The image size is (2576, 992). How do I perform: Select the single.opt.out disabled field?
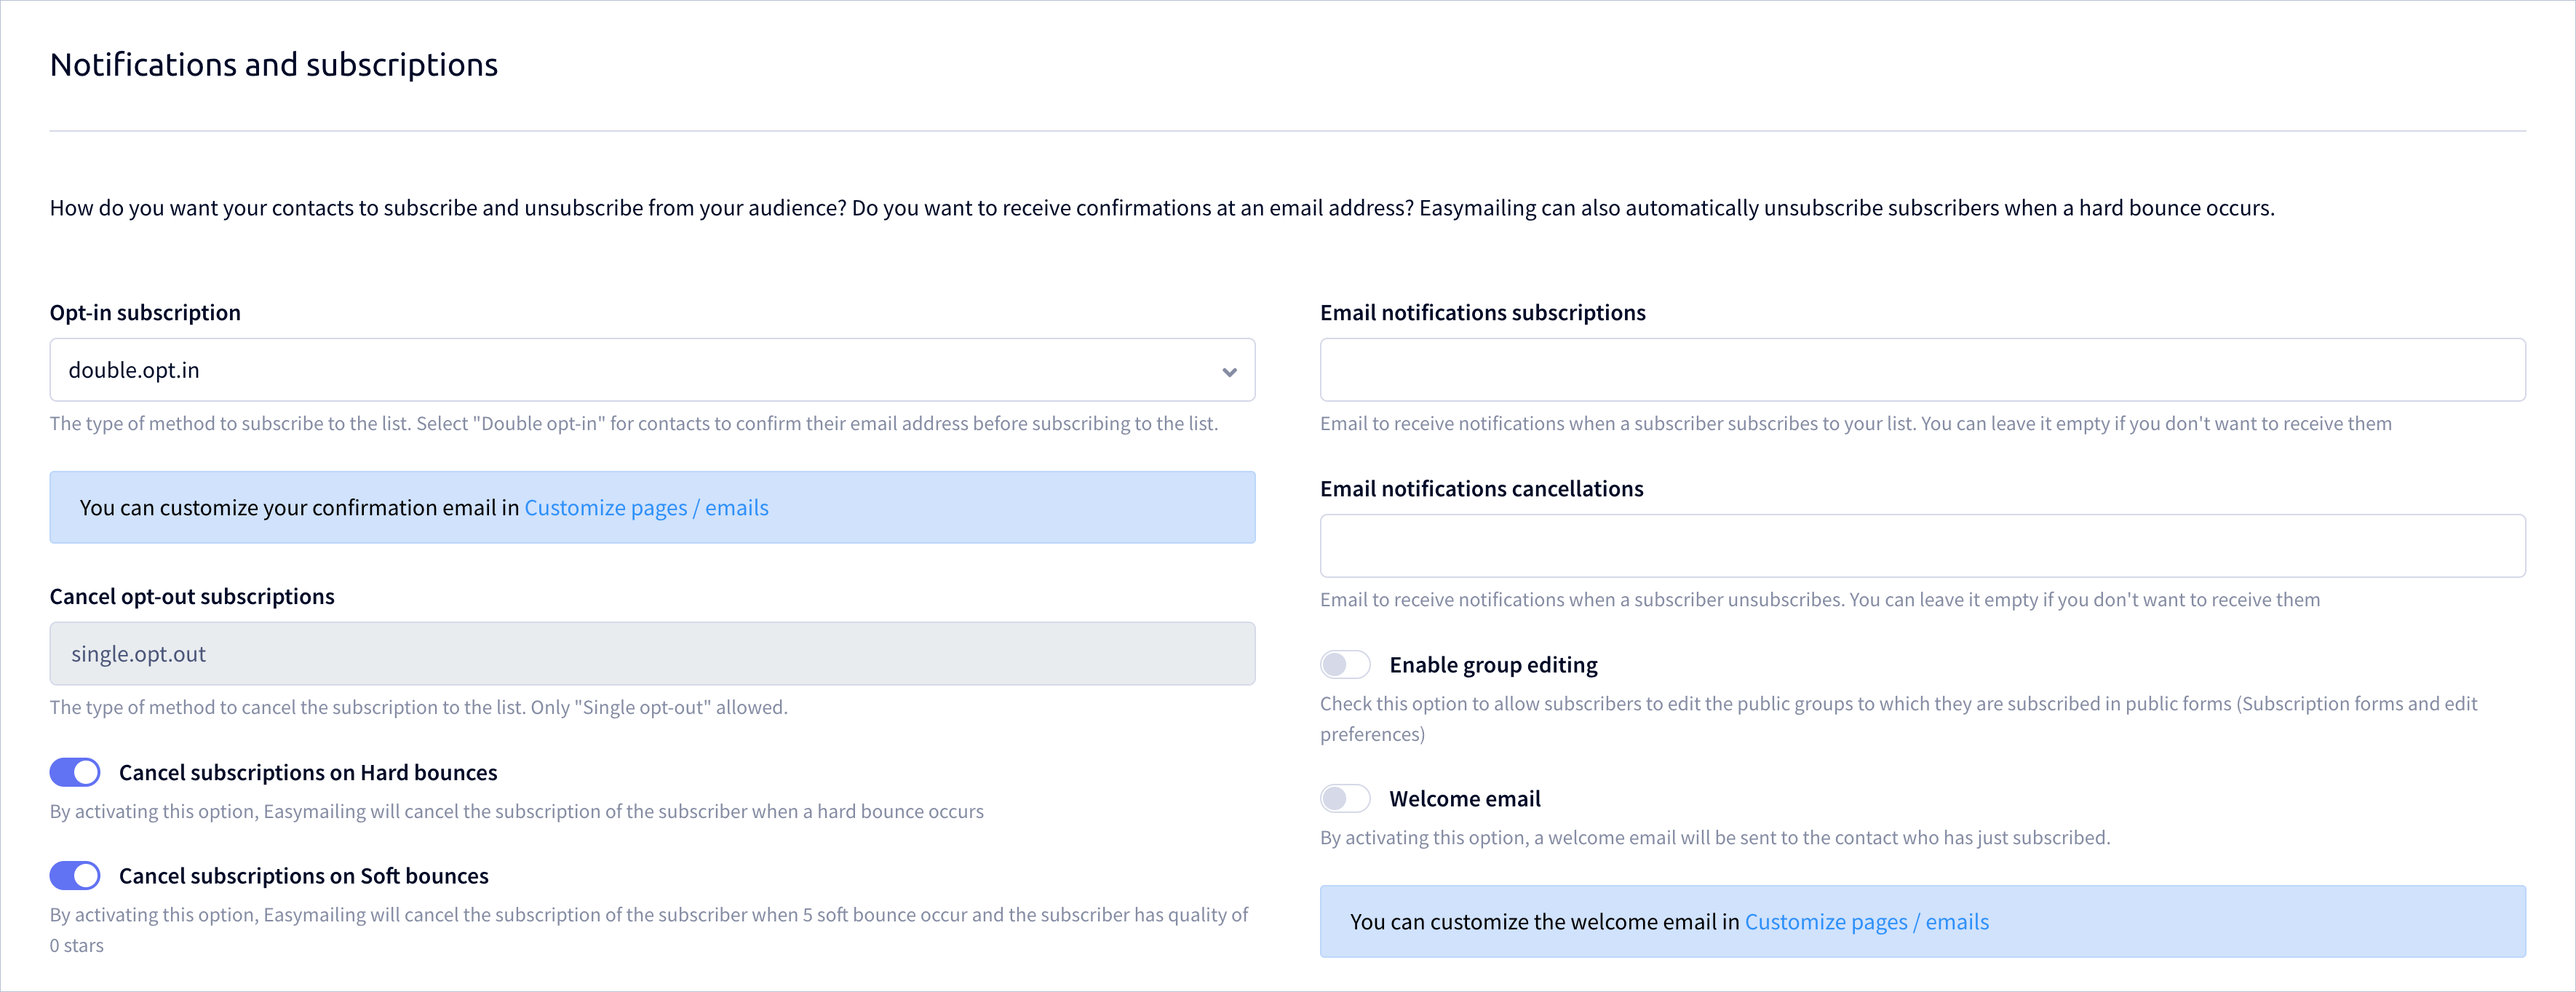(x=652, y=654)
